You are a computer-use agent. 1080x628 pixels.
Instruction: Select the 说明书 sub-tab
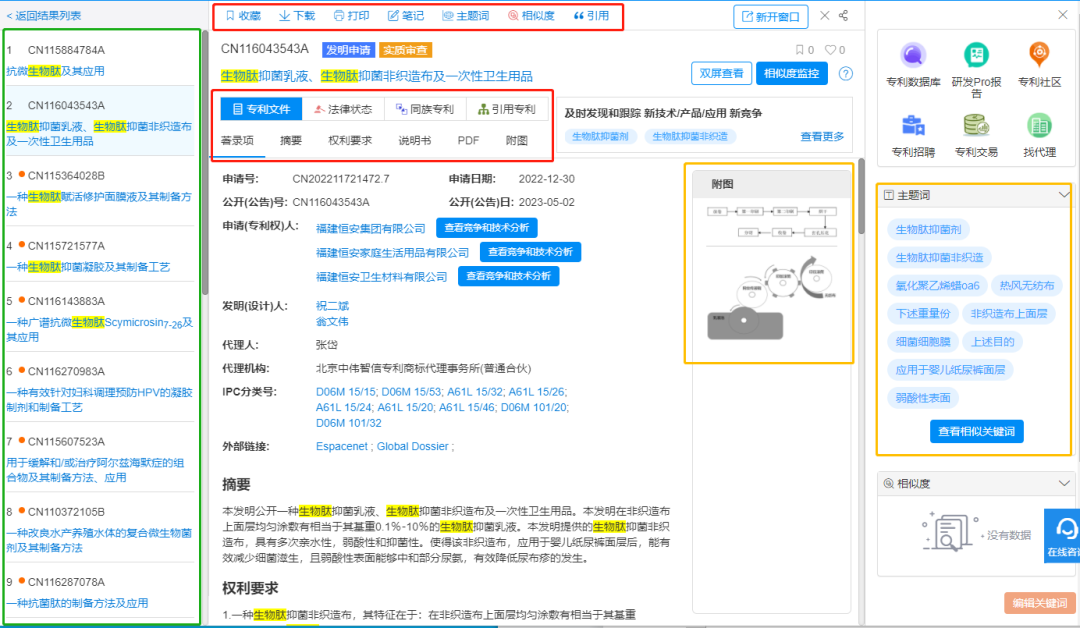point(415,140)
